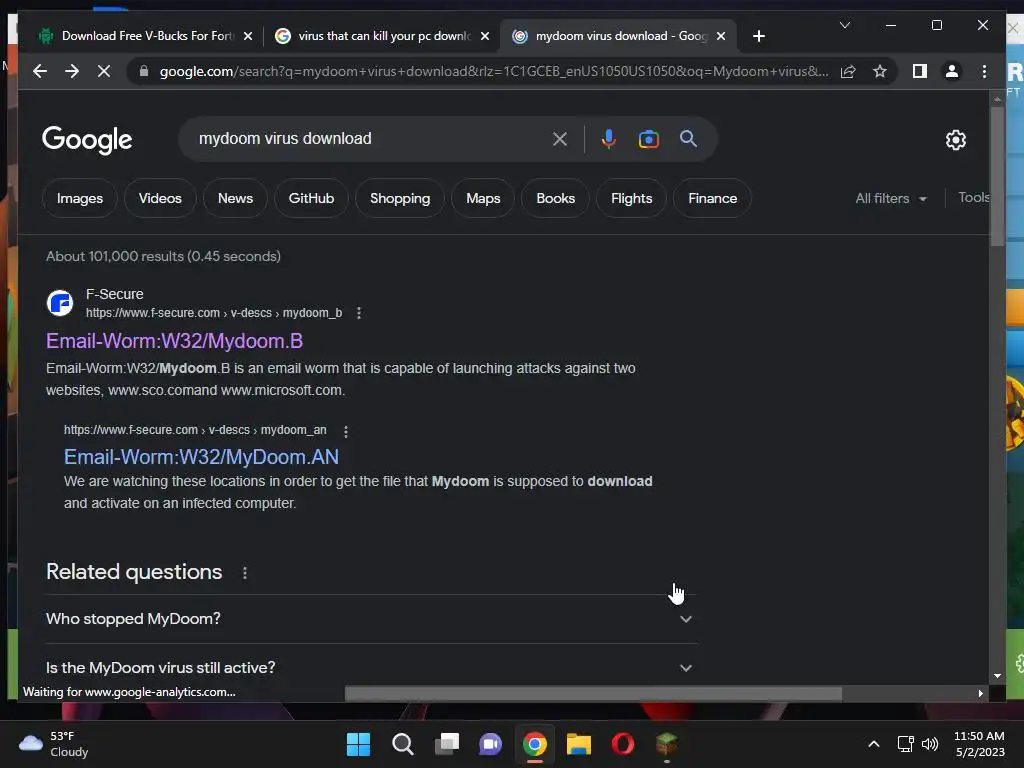Viewport: 1024px width, 768px height.
Task: Click the address bar URL
Action: [494, 71]
